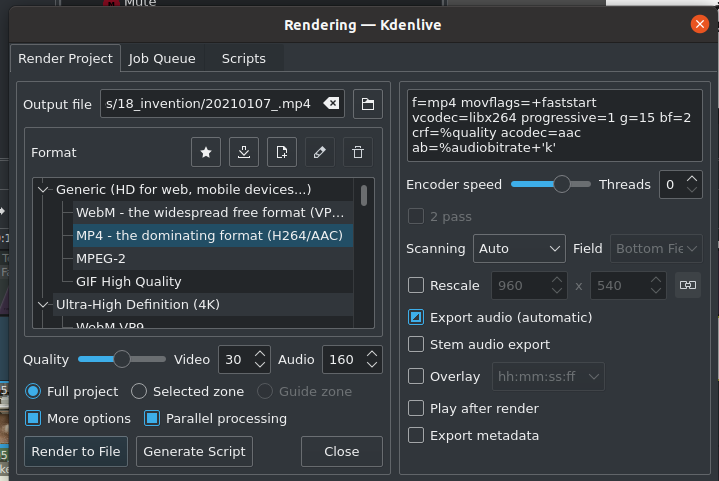
Task: Click the favorite star format icon
Action: (x=206, y=152)
